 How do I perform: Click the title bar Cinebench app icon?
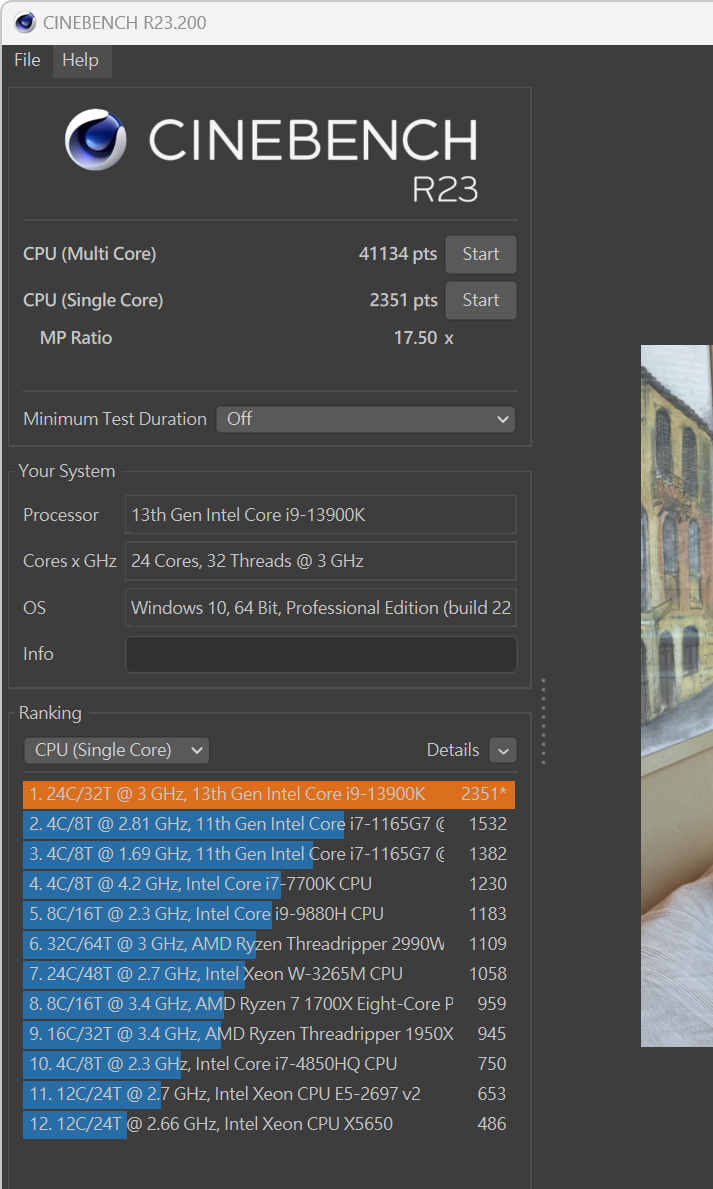point(24,22)
